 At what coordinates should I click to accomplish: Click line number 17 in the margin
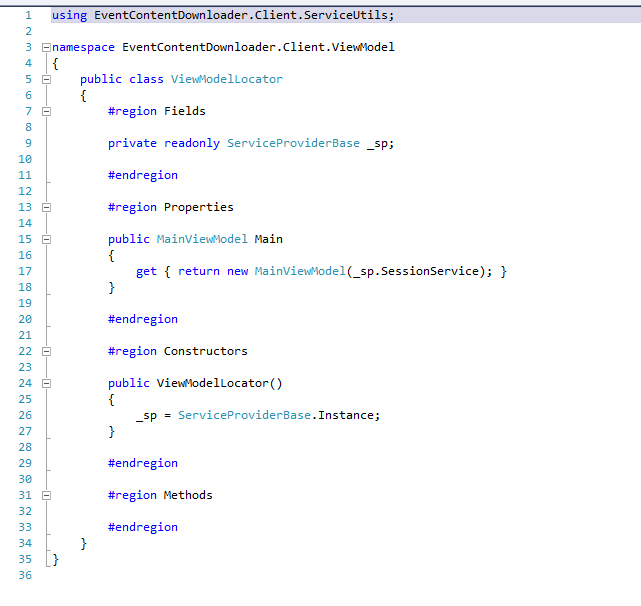[25, 271]
